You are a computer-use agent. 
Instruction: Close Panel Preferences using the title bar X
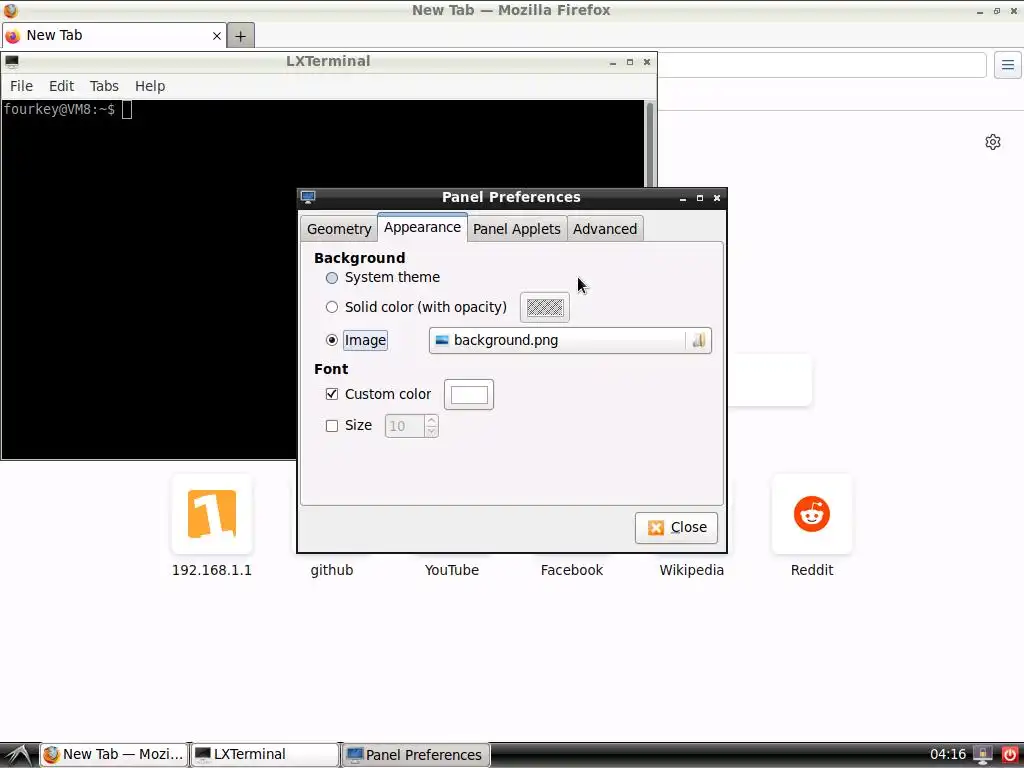[717, 198]
